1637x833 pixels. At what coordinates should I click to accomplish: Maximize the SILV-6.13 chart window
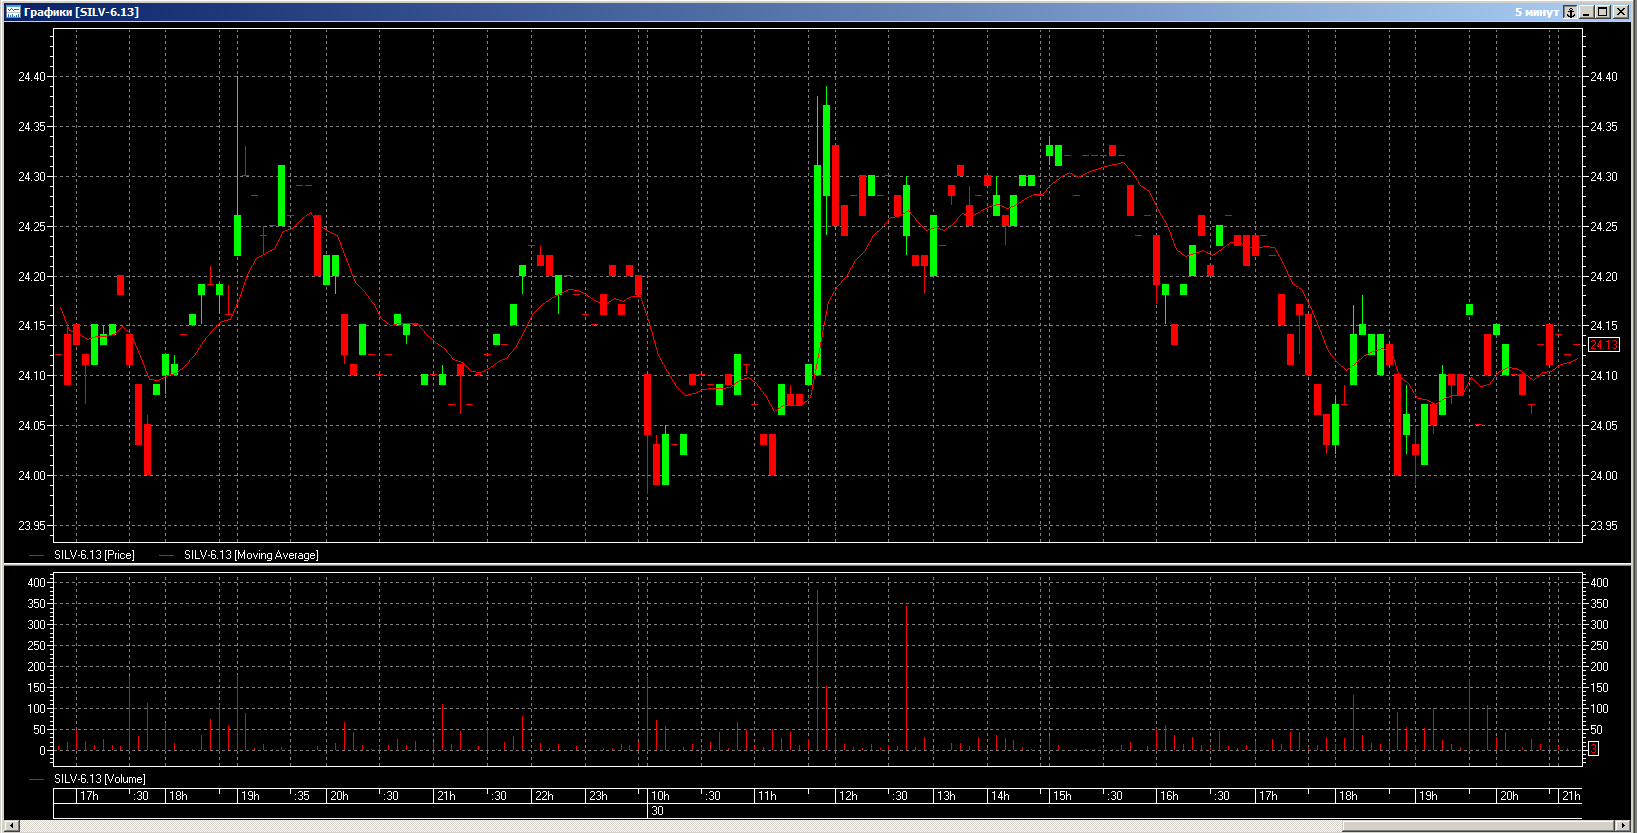pos(1603,12)
